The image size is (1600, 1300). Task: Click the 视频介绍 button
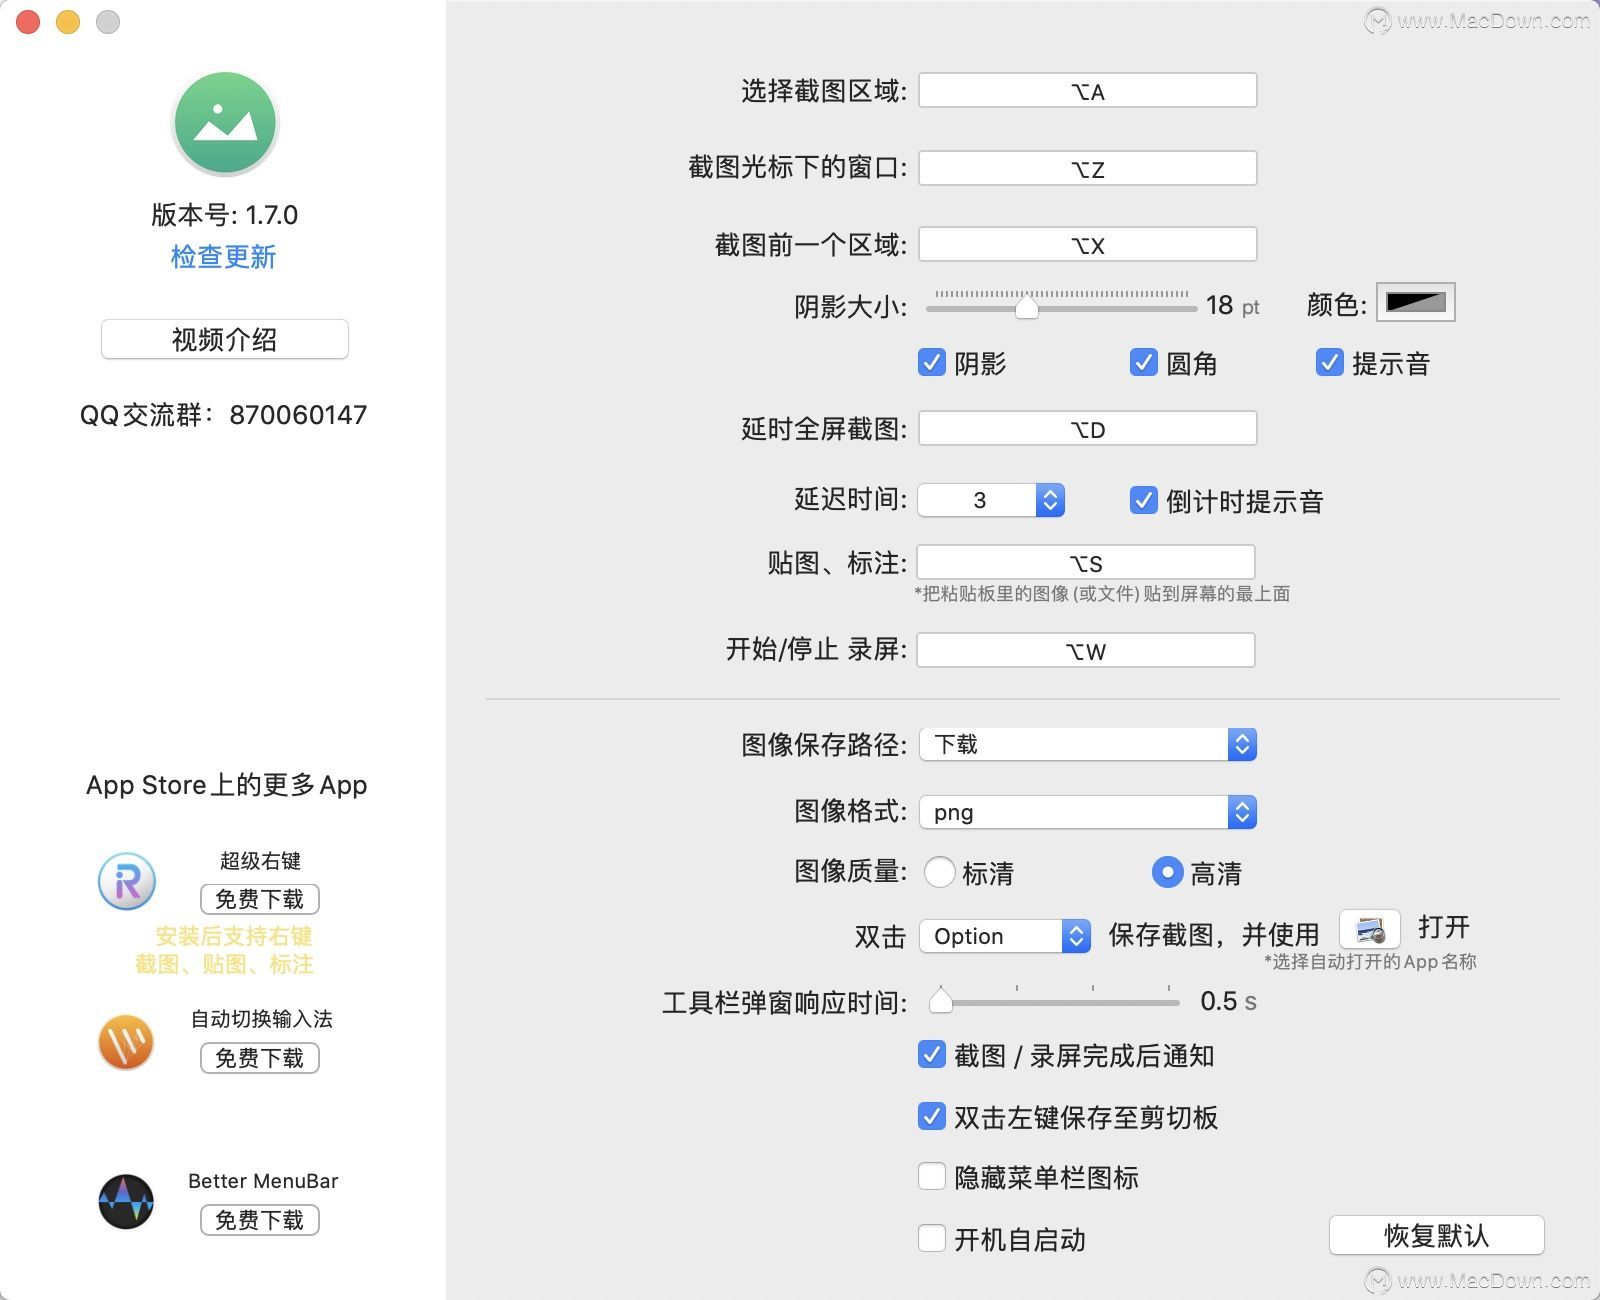(225, 339)
